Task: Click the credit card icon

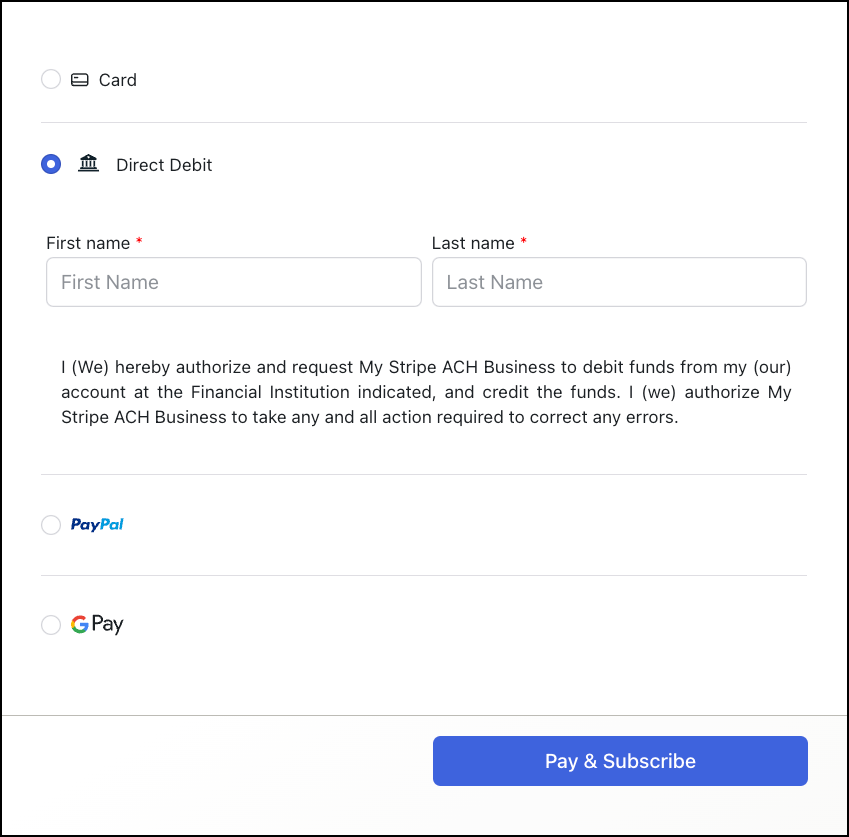Action: (80, 80)
